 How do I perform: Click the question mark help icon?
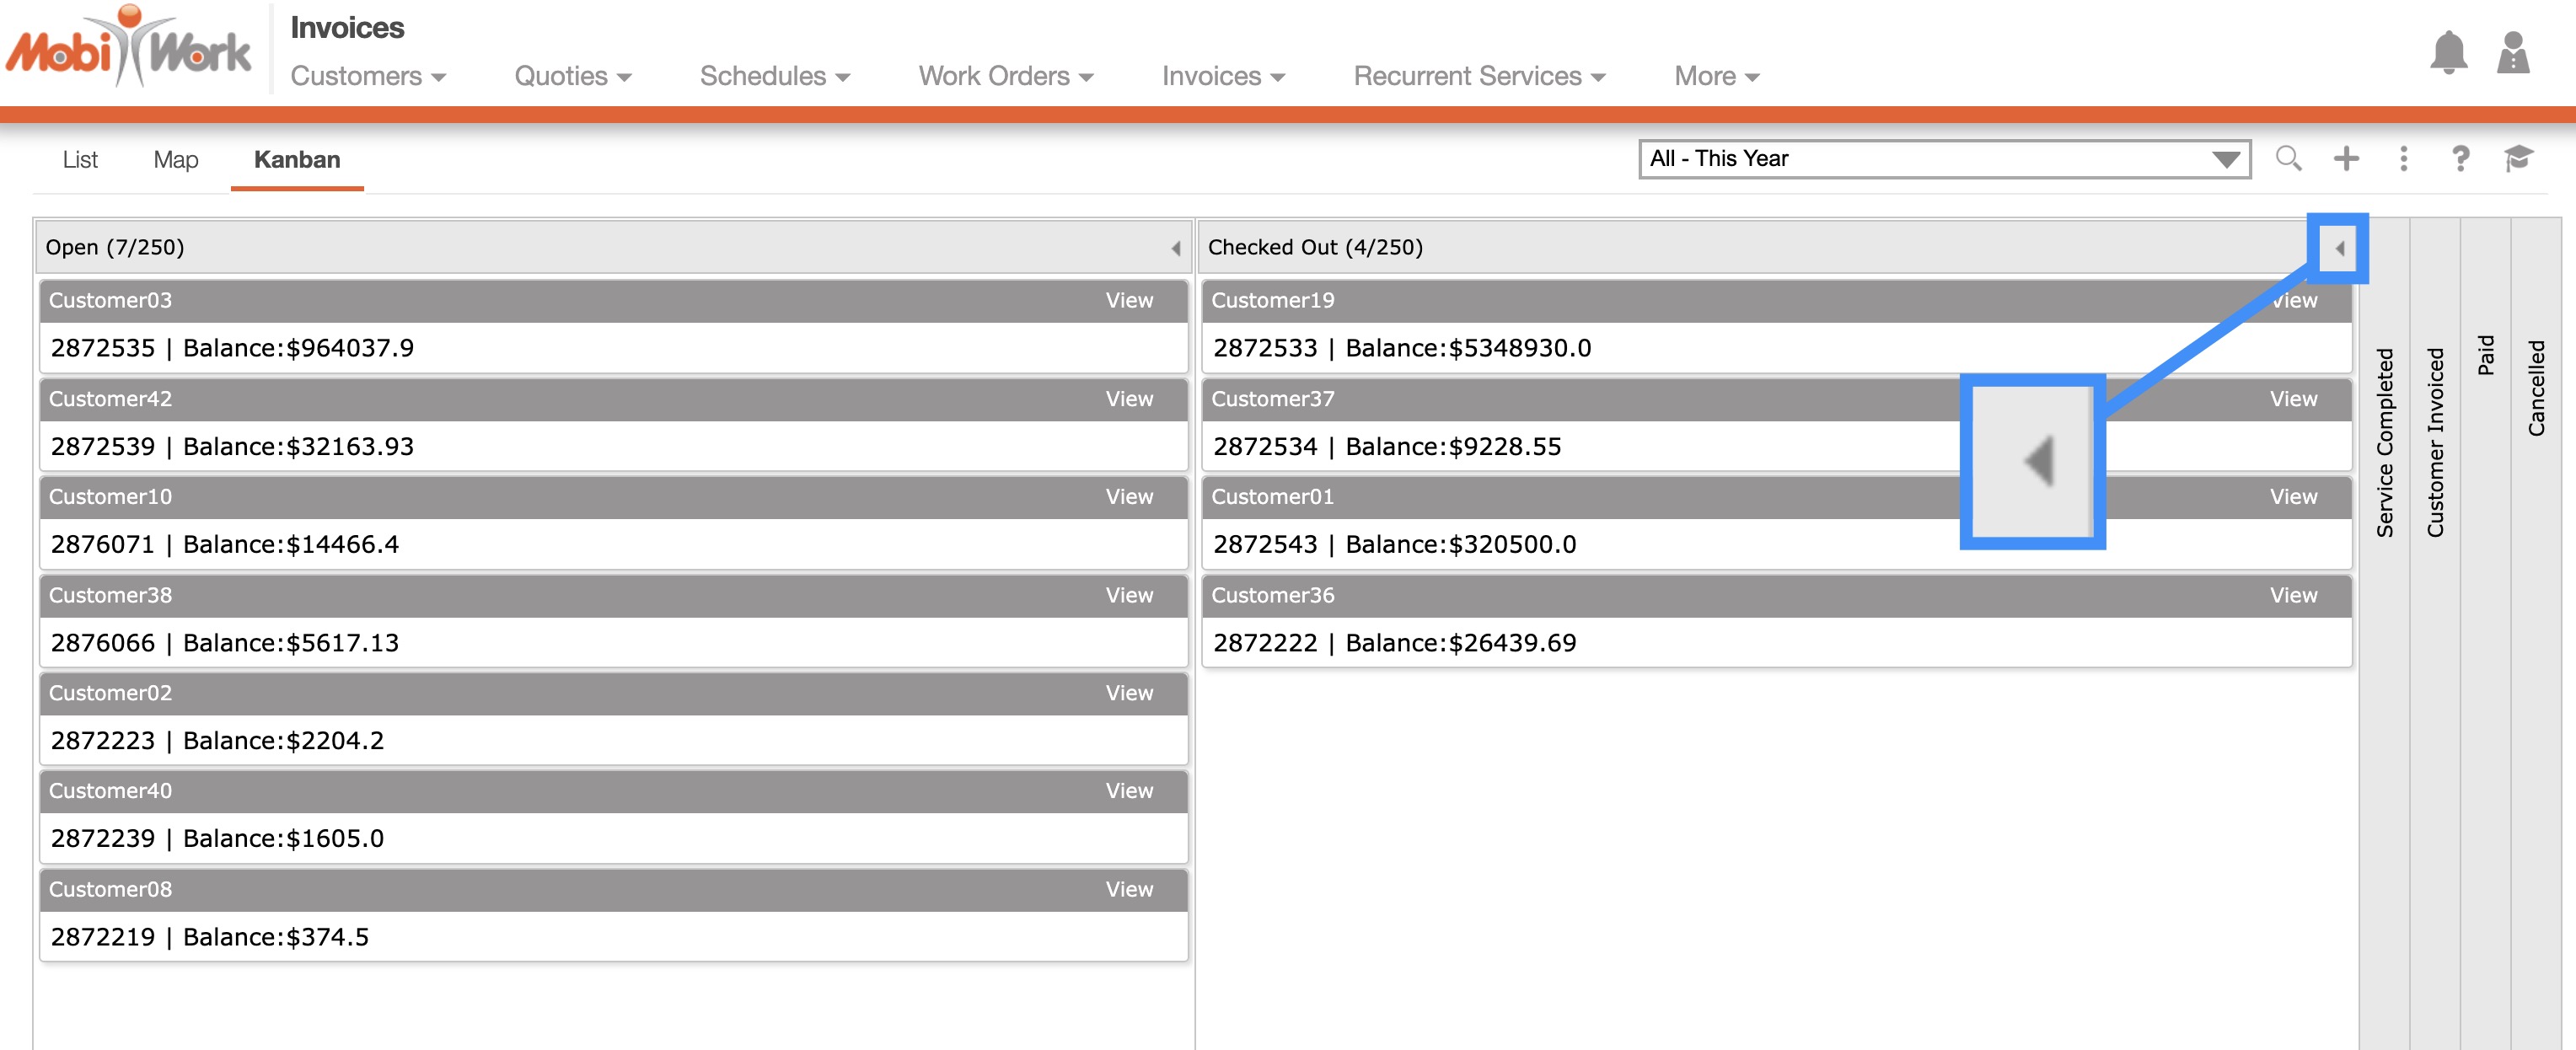coord(2461,158)
